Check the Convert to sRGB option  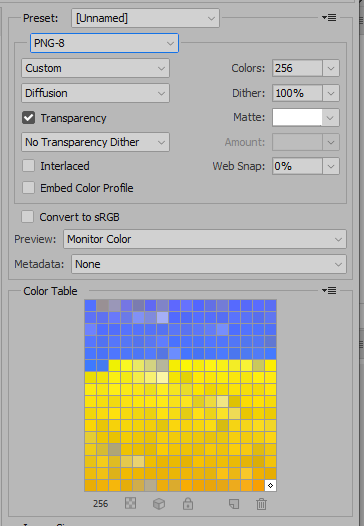pyautogui.click(x=28, y=217)
